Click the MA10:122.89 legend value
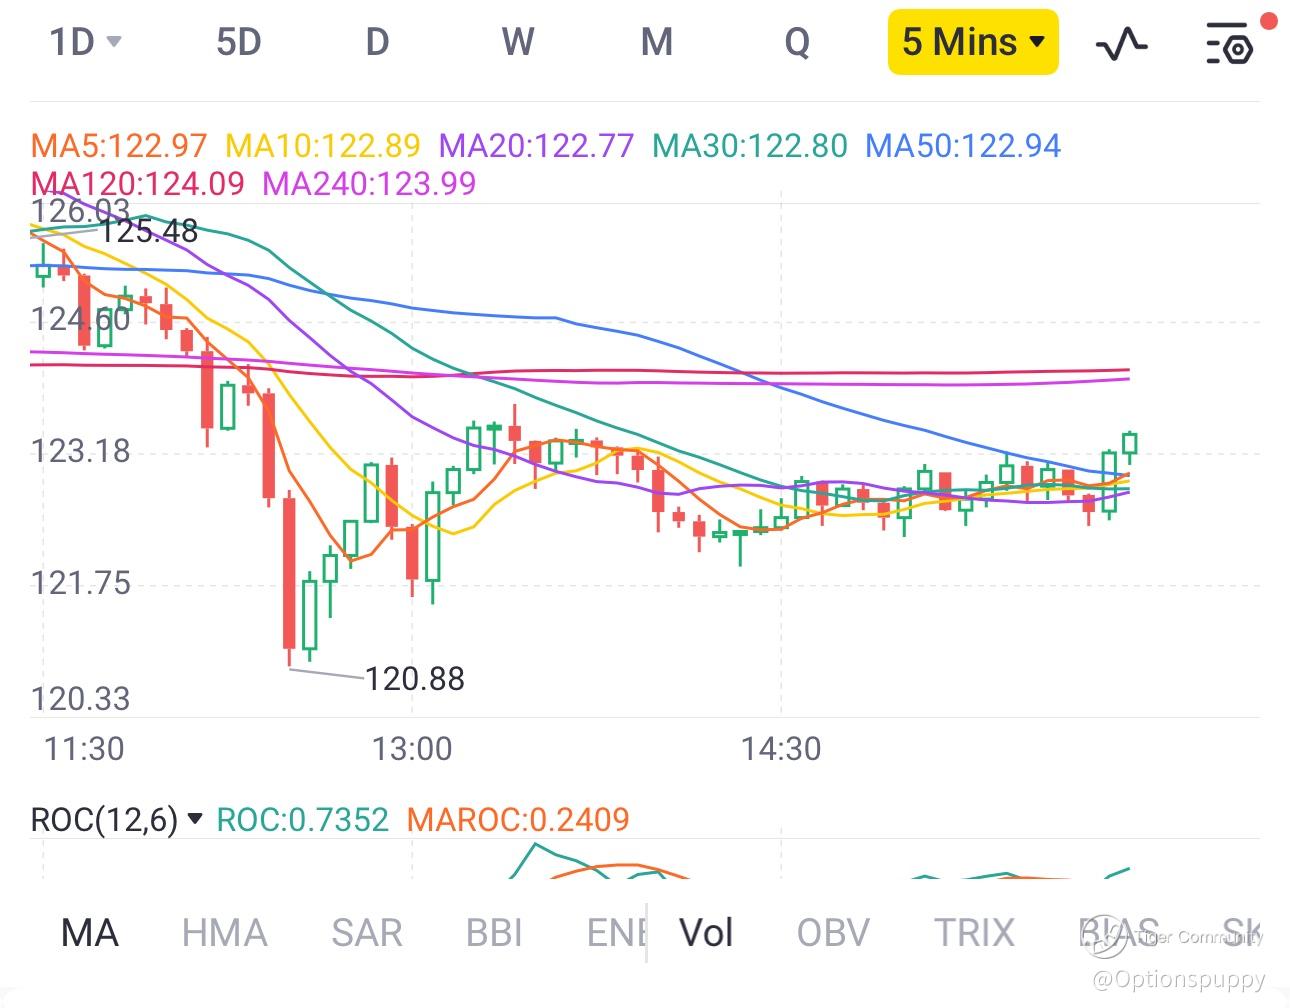This screenshot has width=1290, height=1008. point(323,146)
